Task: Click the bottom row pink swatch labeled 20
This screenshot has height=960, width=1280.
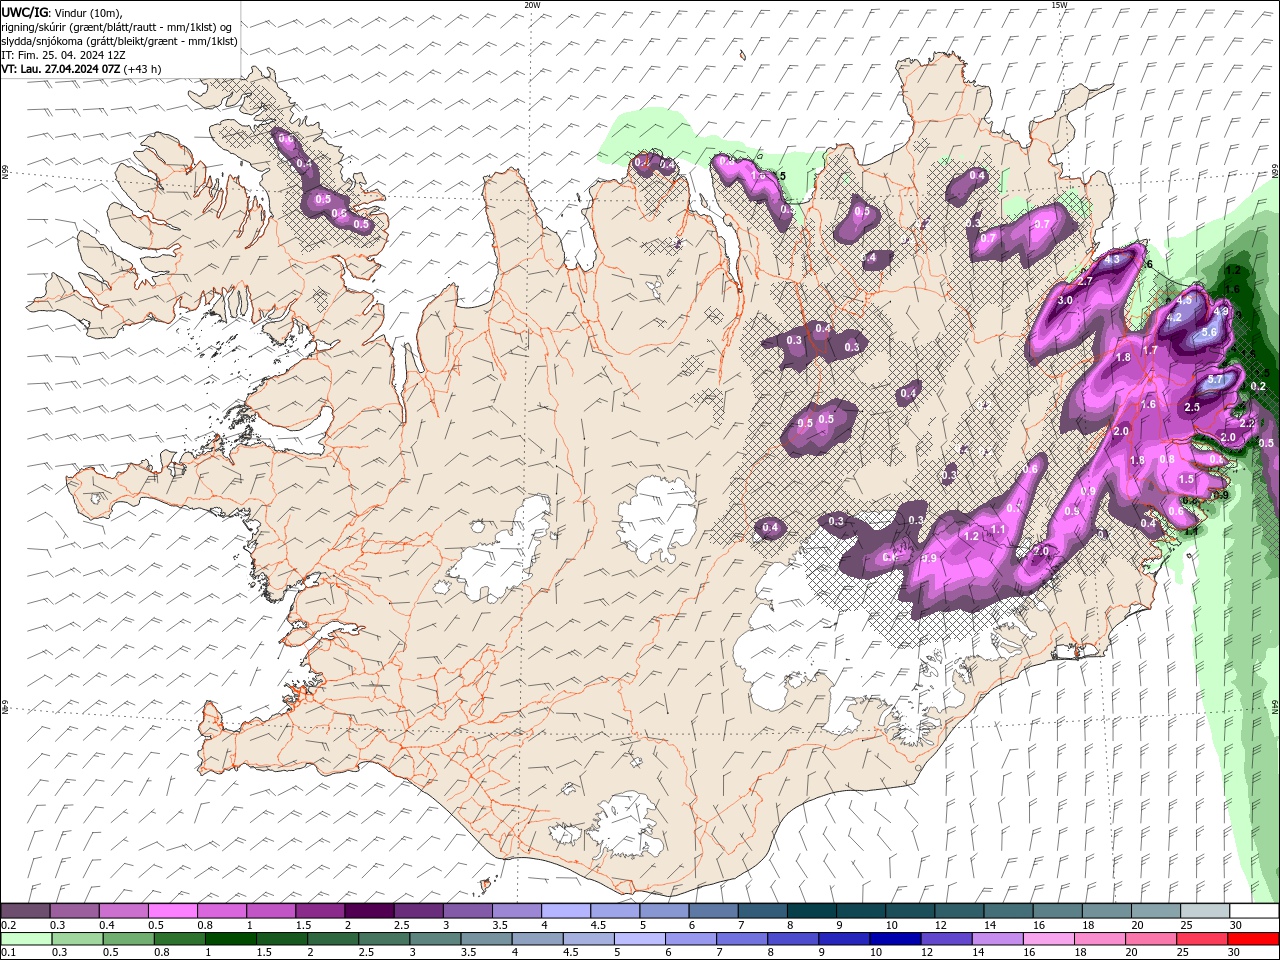Action: pyautogui.click(x=1149, y=939)
